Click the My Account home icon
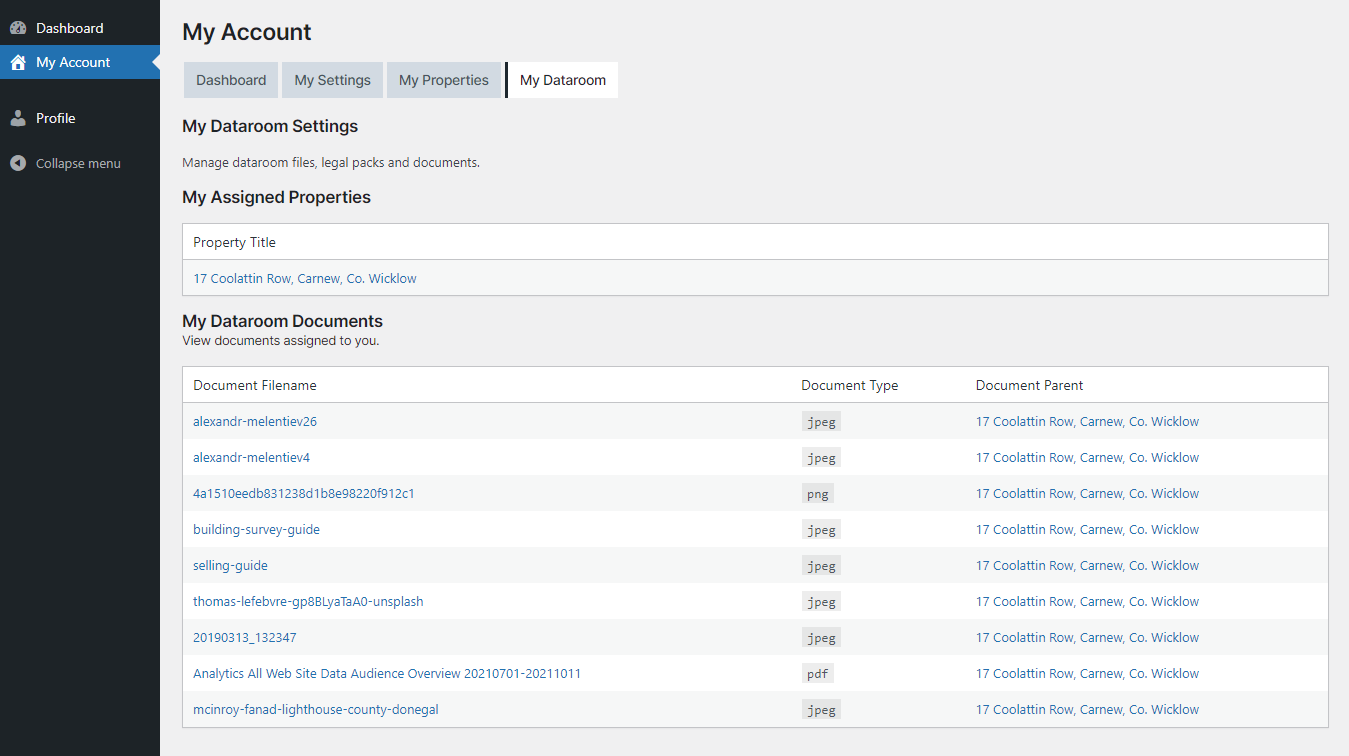 point(18,62)
